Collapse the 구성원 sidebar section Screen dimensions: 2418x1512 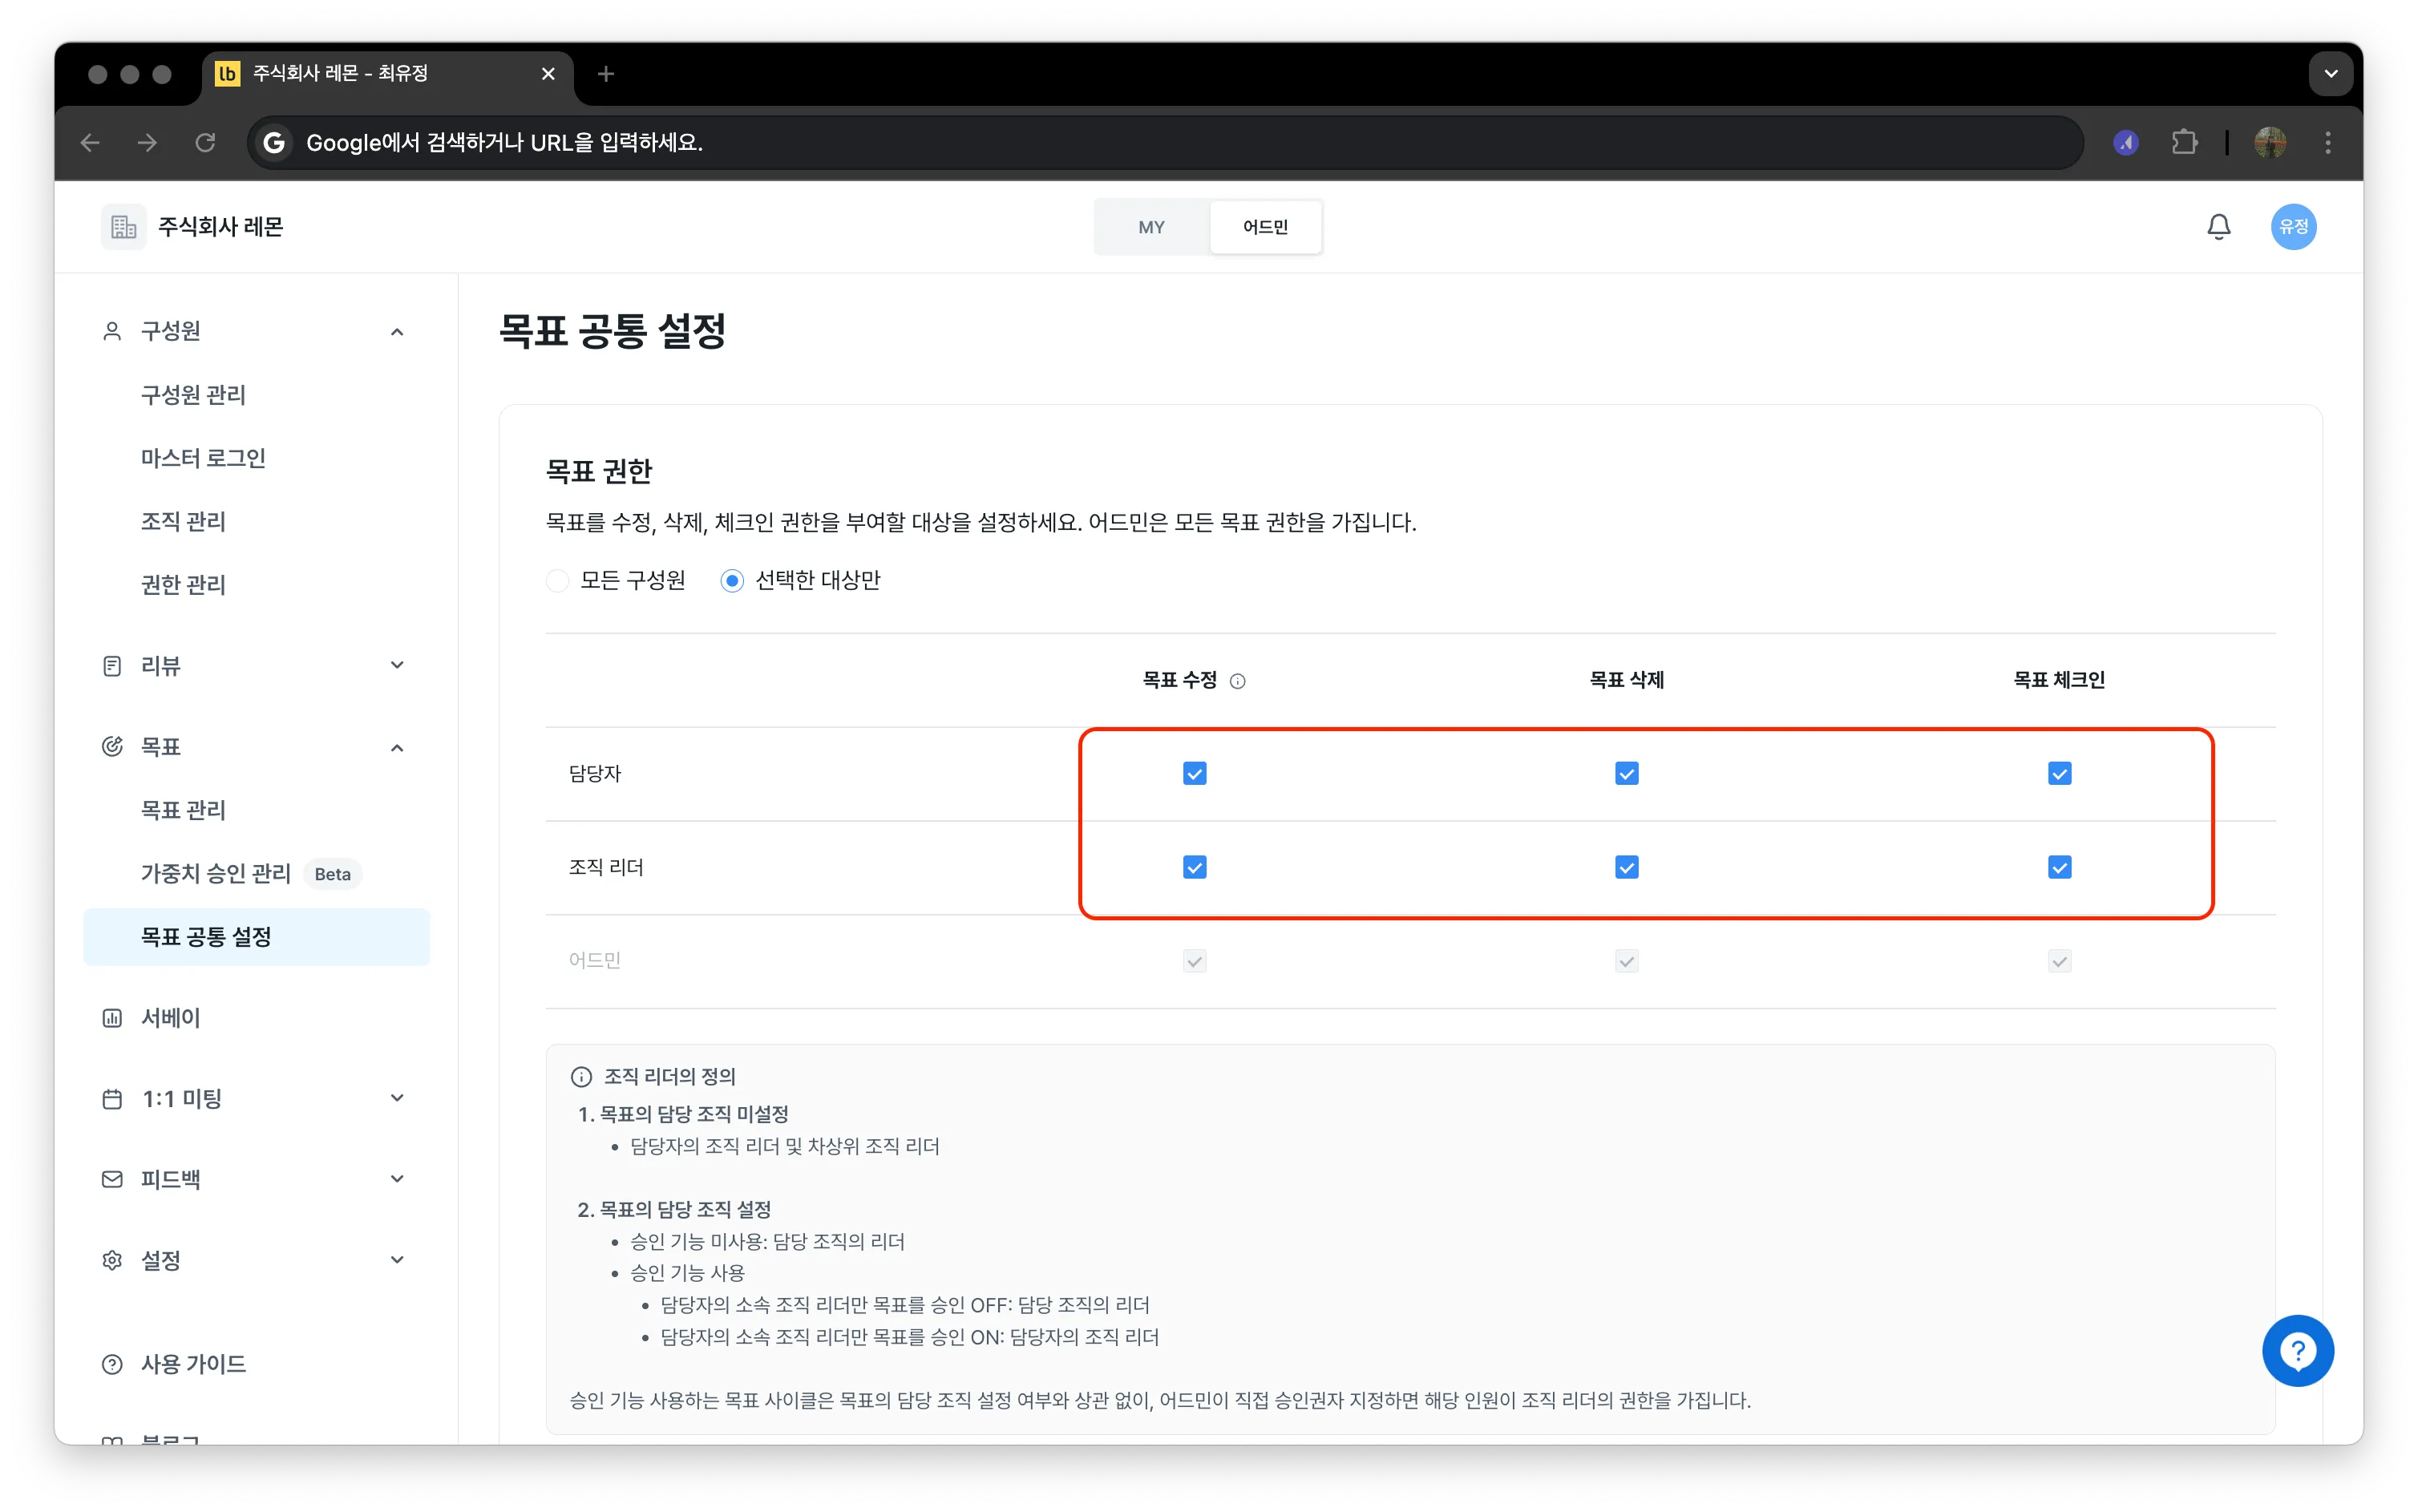click(x=397, y=331)
